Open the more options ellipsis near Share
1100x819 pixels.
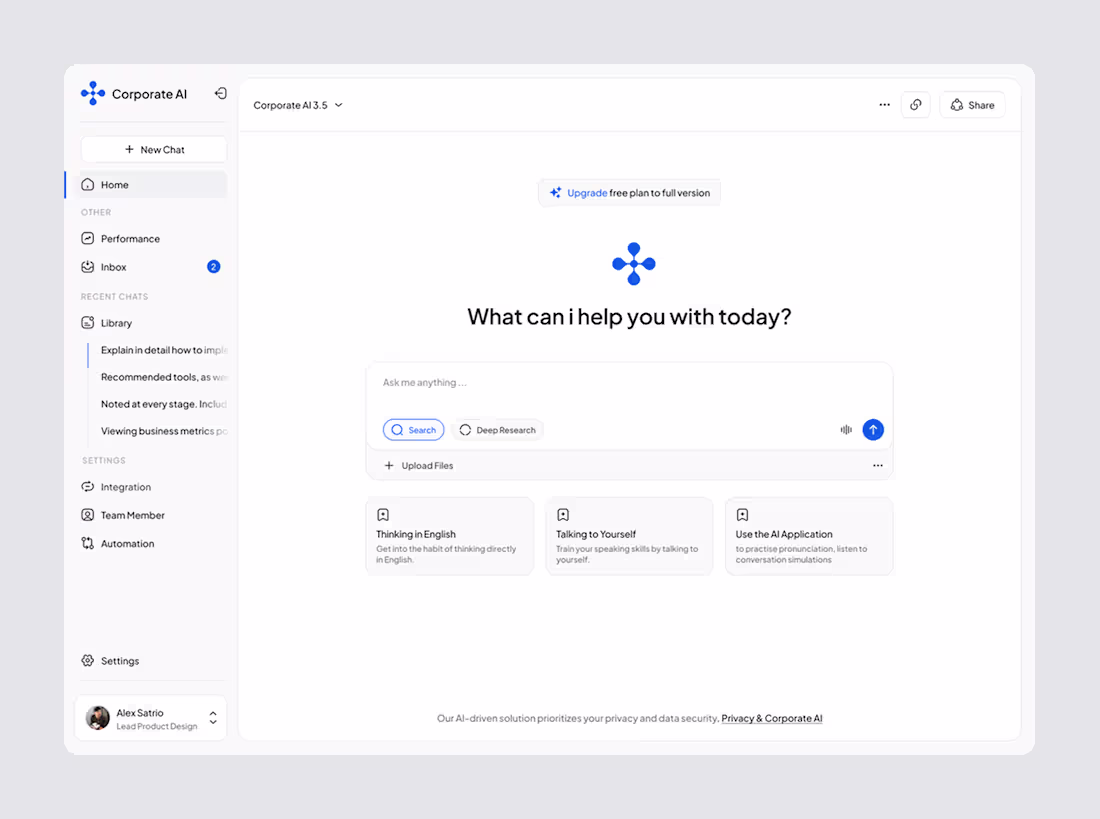click(x=884, y=104)
